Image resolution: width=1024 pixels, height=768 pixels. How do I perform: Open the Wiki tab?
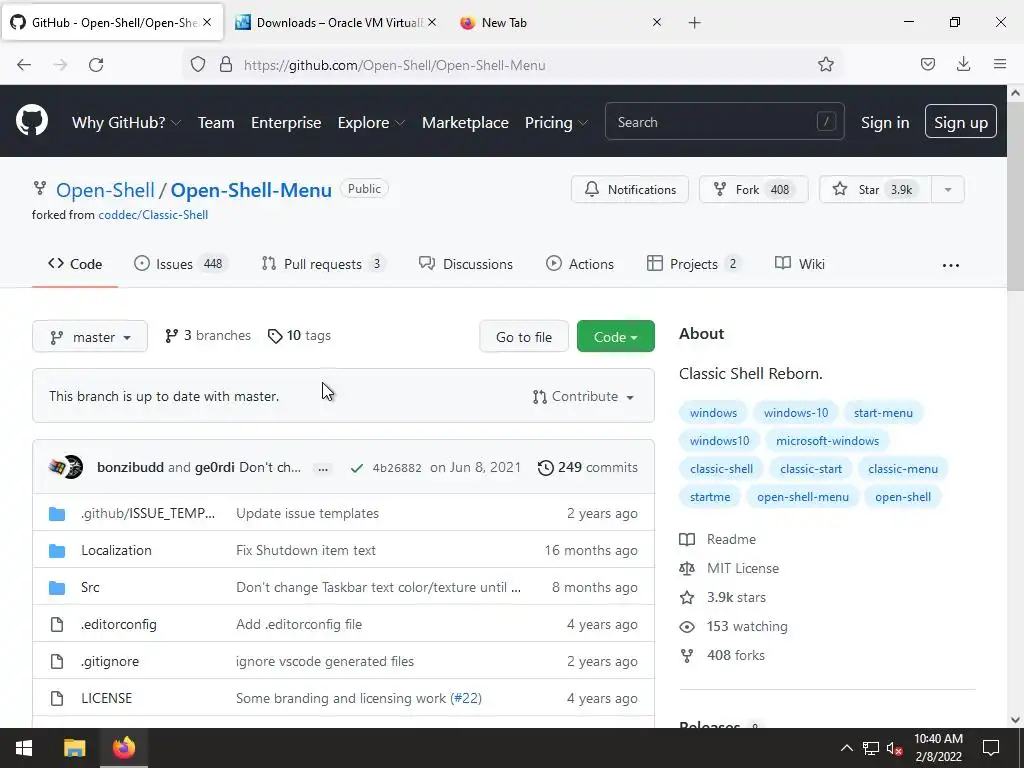coord(799,264)
